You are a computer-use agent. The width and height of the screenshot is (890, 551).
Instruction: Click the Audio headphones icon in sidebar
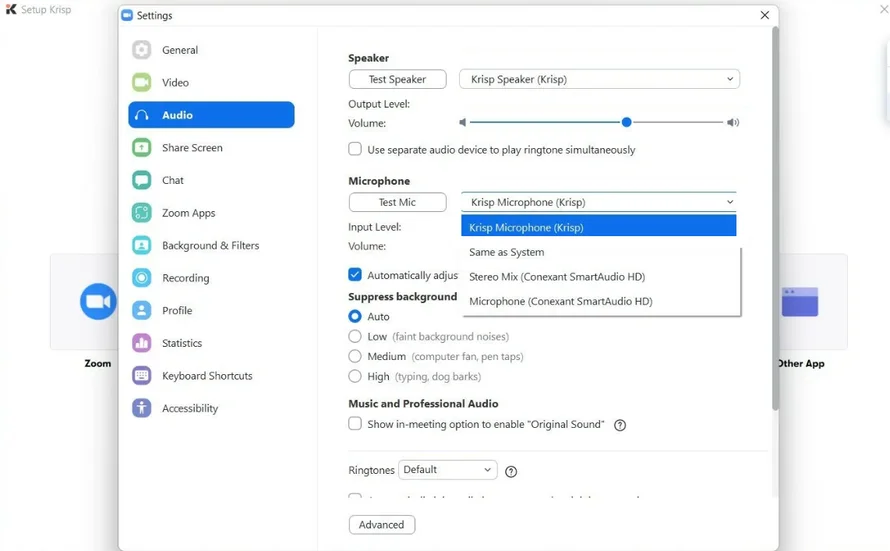pos(141,115)
